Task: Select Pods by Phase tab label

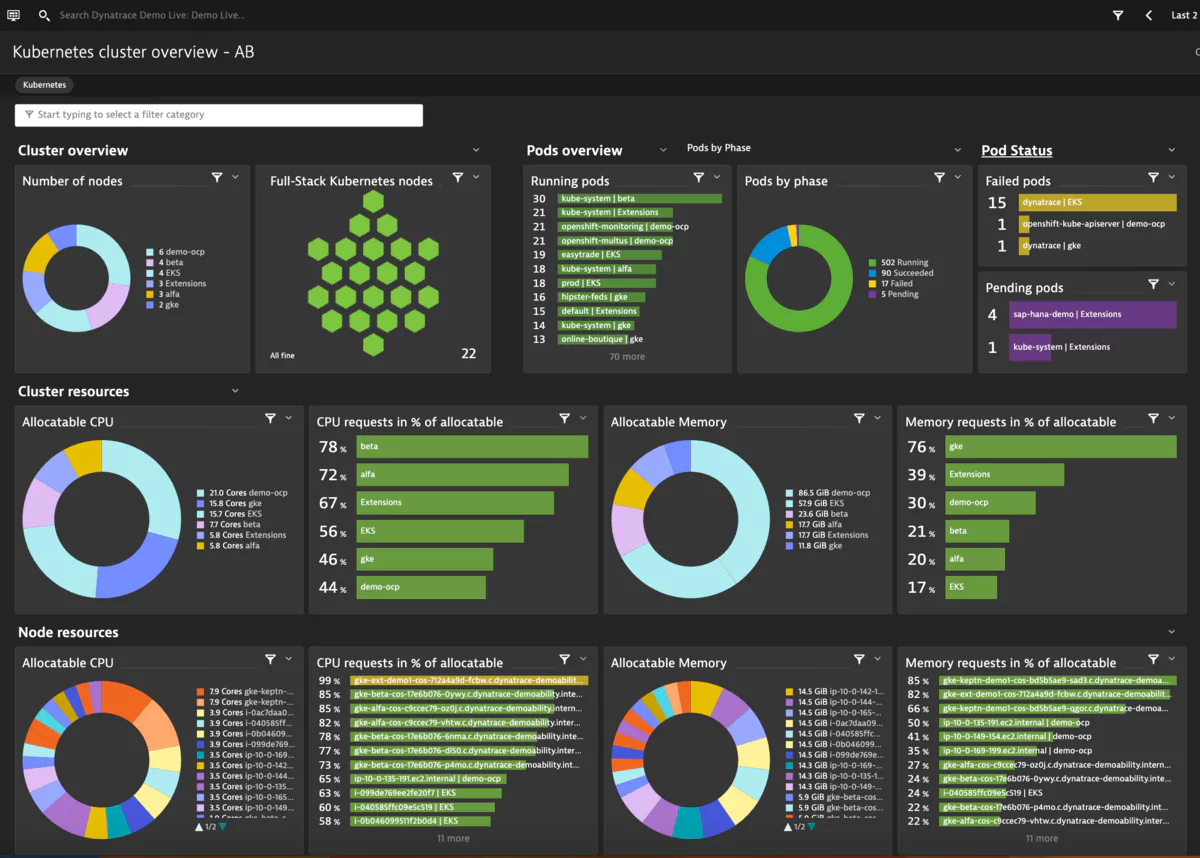Action: pos(718,147)
